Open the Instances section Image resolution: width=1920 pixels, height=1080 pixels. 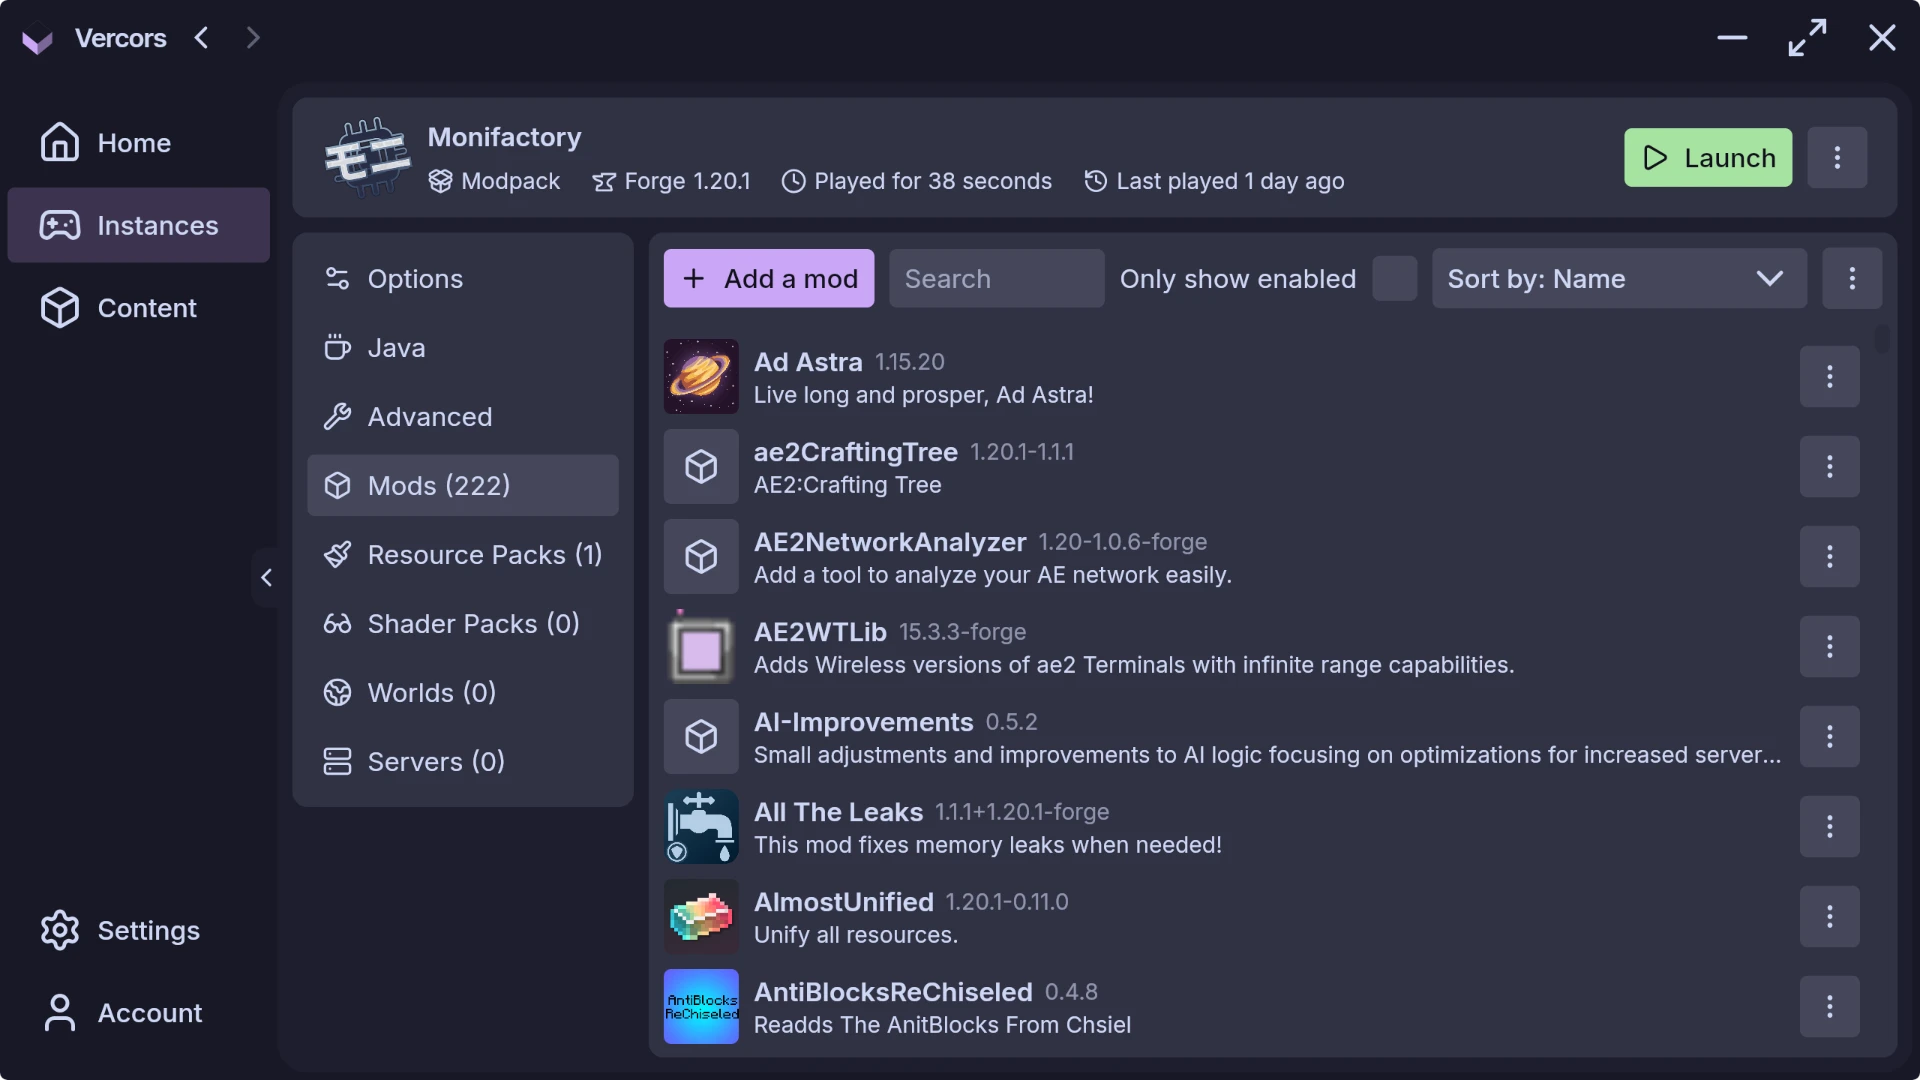pyautogui.click(x=138, y=225)
